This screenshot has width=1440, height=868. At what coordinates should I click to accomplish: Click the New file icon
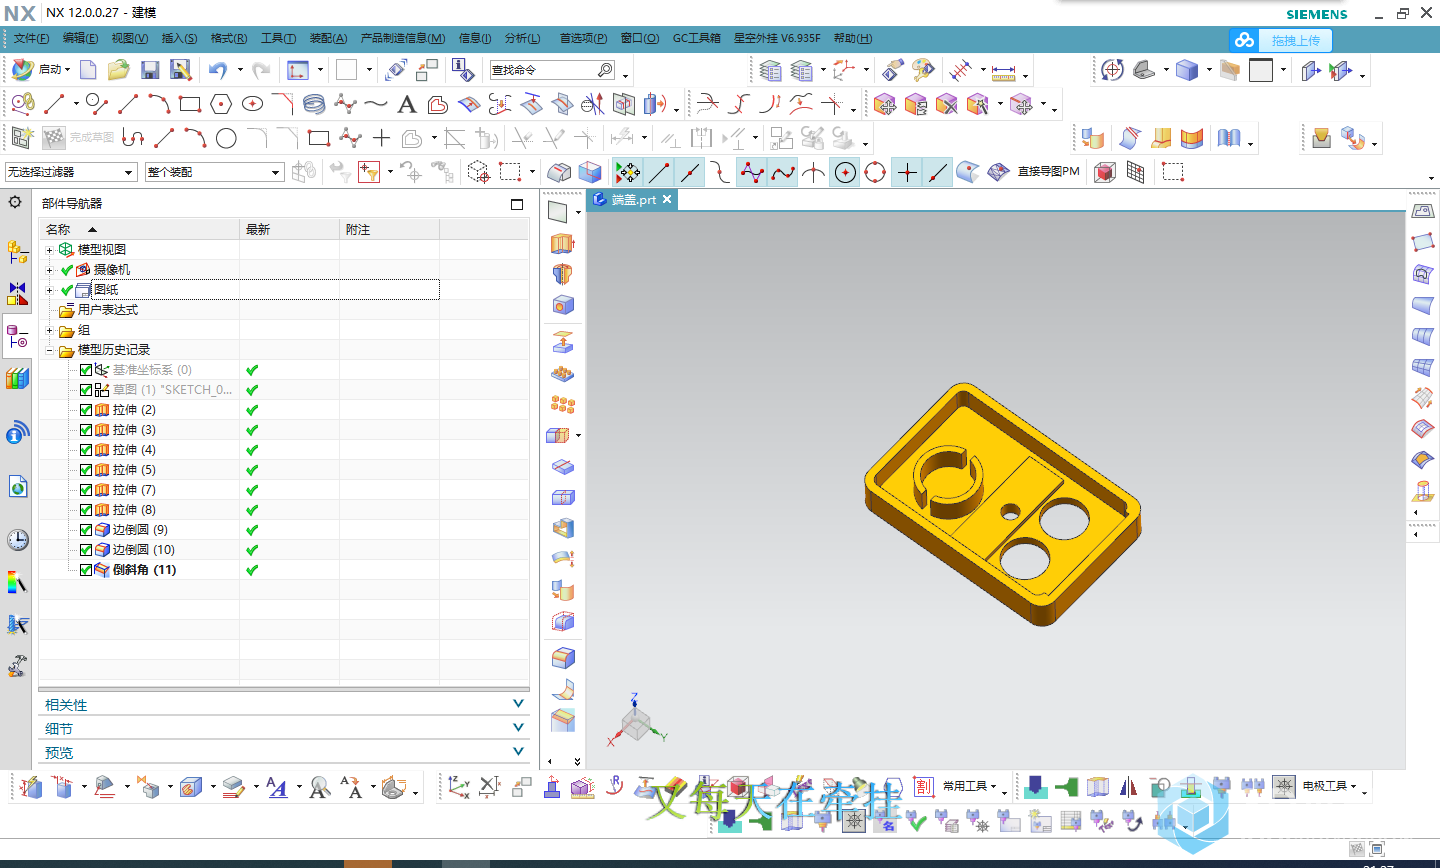[88, 70]
